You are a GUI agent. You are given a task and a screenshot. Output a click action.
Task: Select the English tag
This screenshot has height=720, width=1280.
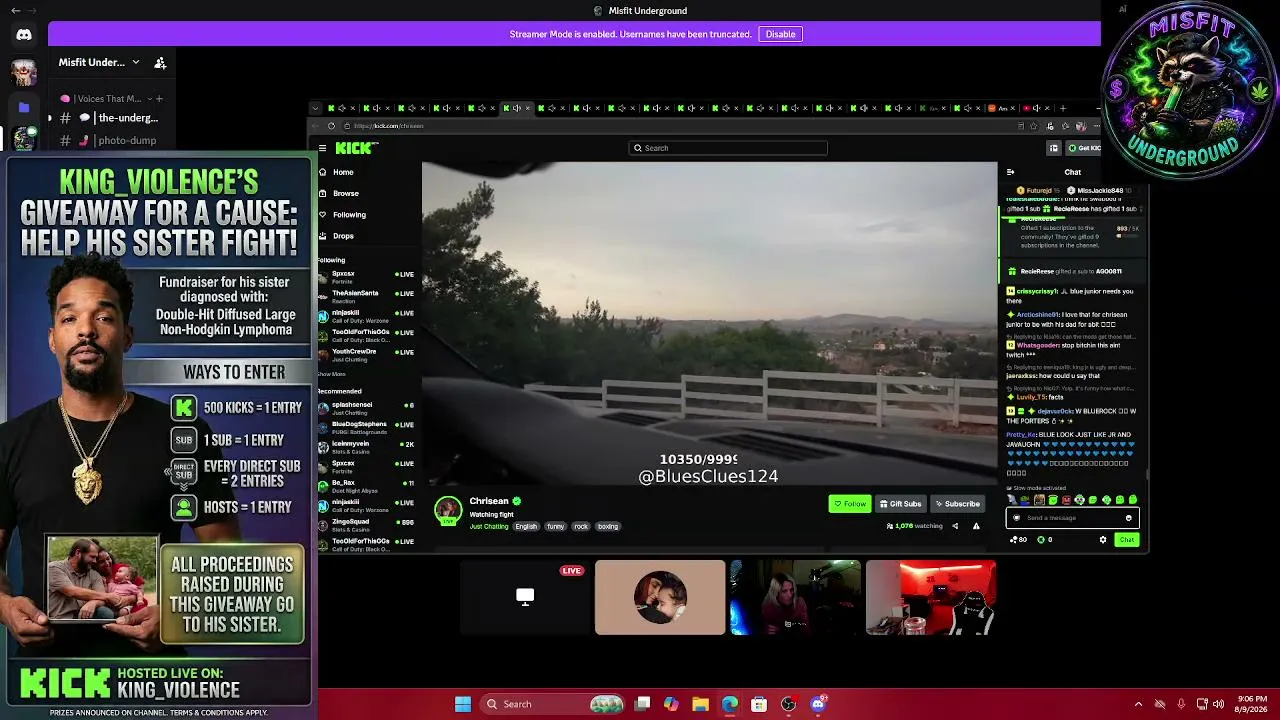(526, 527)
